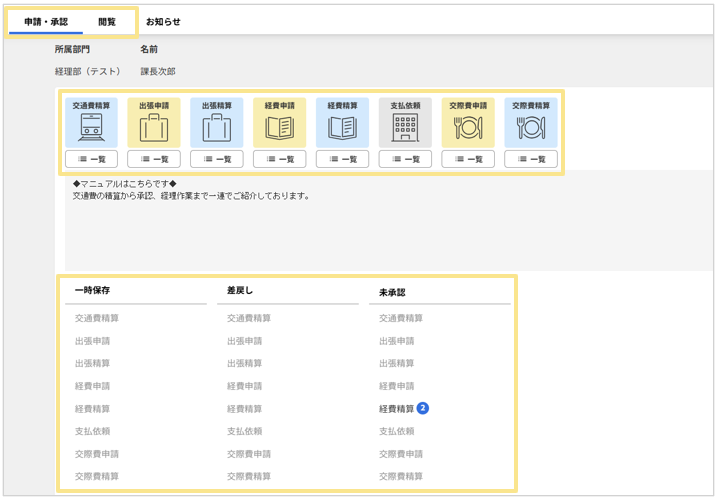This screenshot has width=718, height=501.
Task: Click the 交通費精算 train icon
Action: [x=91, y=123]
